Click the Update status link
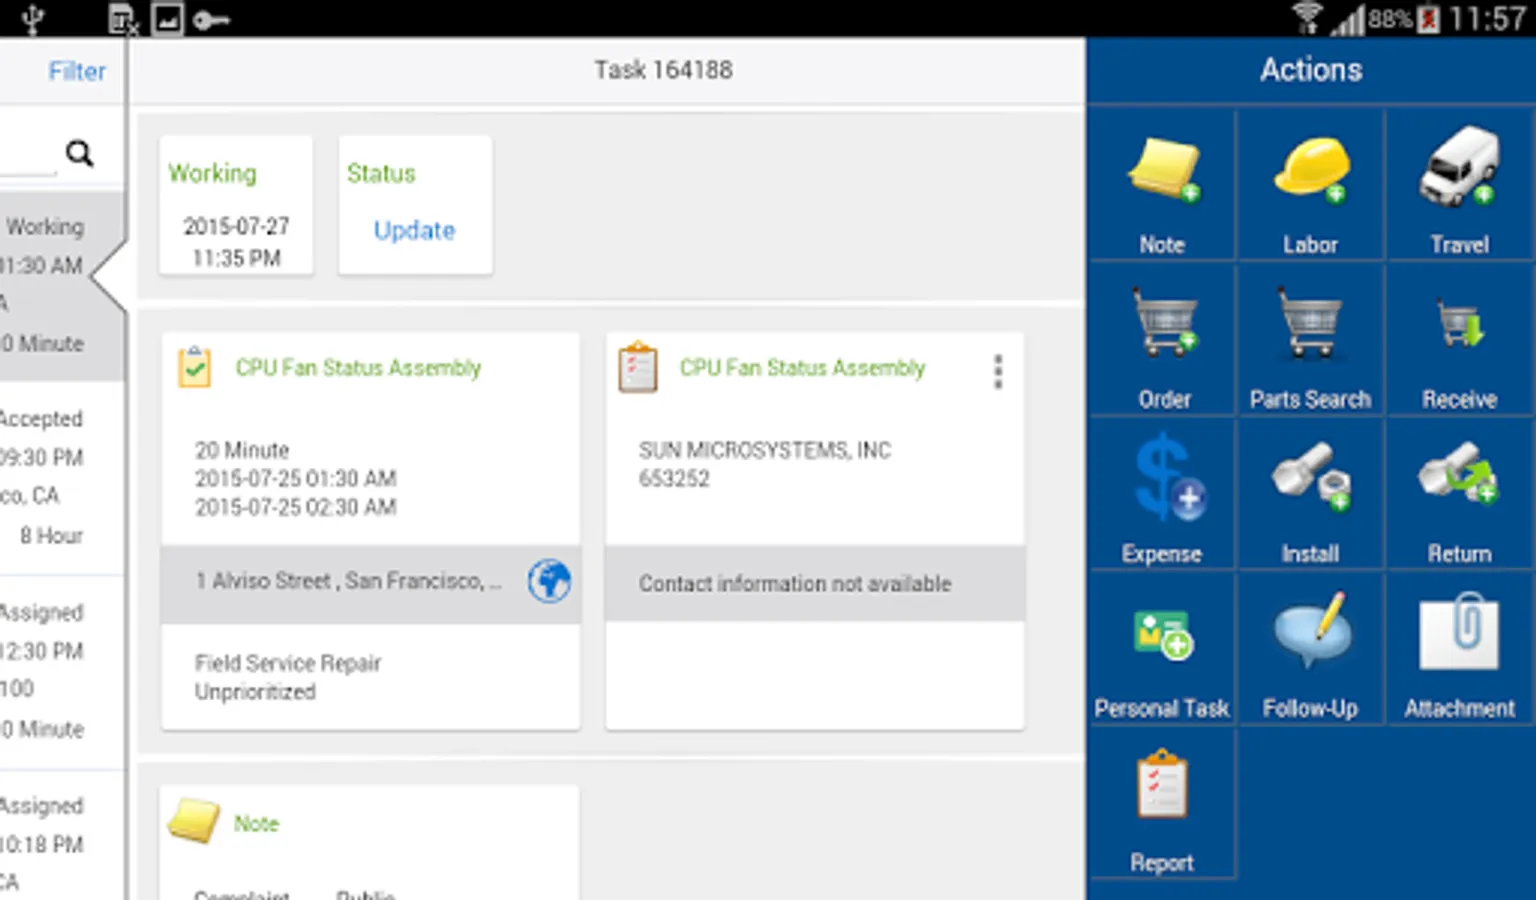Screen dimensions: 1536x900 tap(414, 230)
